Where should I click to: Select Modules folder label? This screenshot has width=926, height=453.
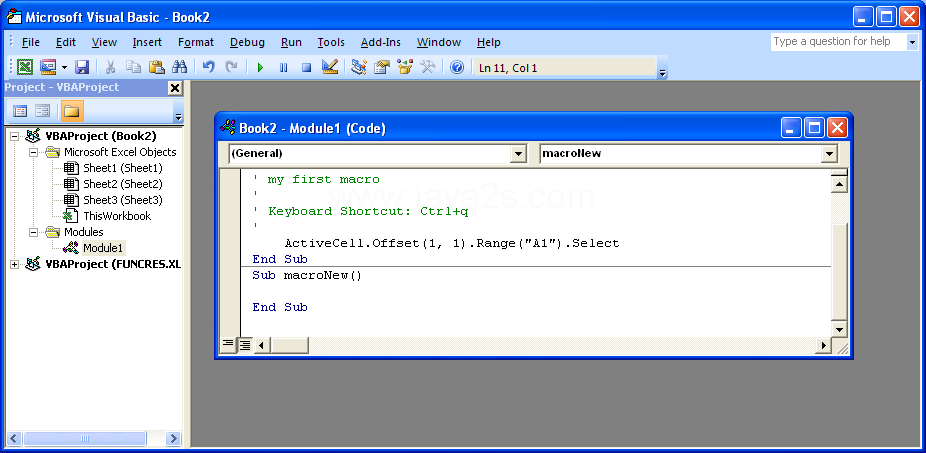(84, 232)
